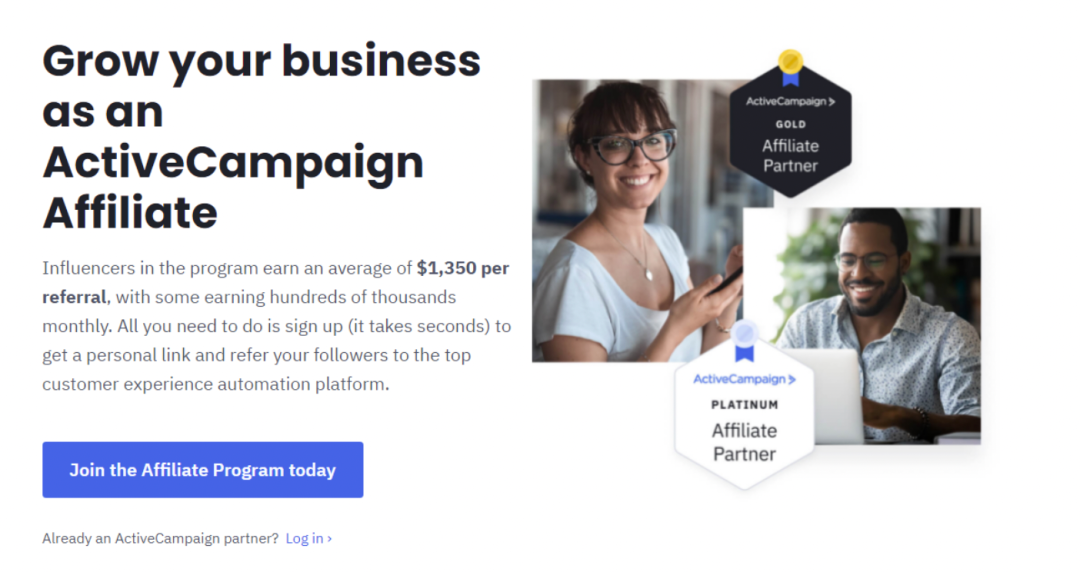Click the "Already an ActiveCampaign partner?" text
The width and height of the screenshot is (1080, 572).
pyautogui.click(x=160, y=538)
